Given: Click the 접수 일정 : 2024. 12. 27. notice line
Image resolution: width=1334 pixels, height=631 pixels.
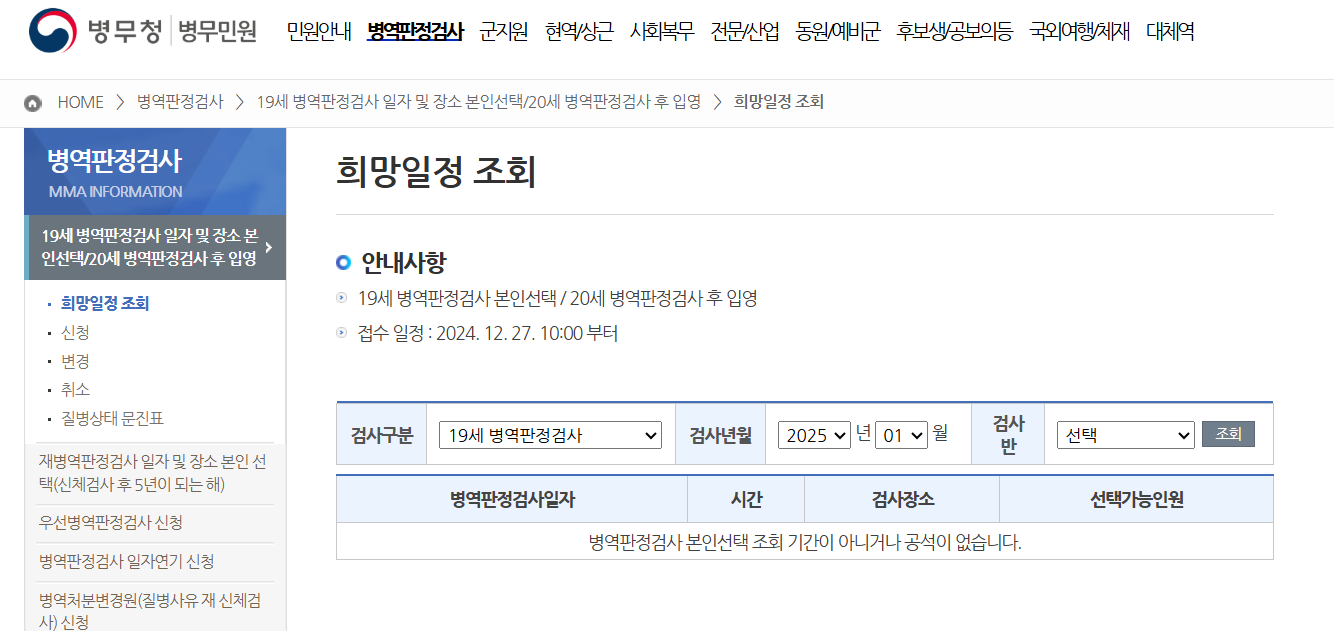Looking at the screenshot, I should pos(488,333).
